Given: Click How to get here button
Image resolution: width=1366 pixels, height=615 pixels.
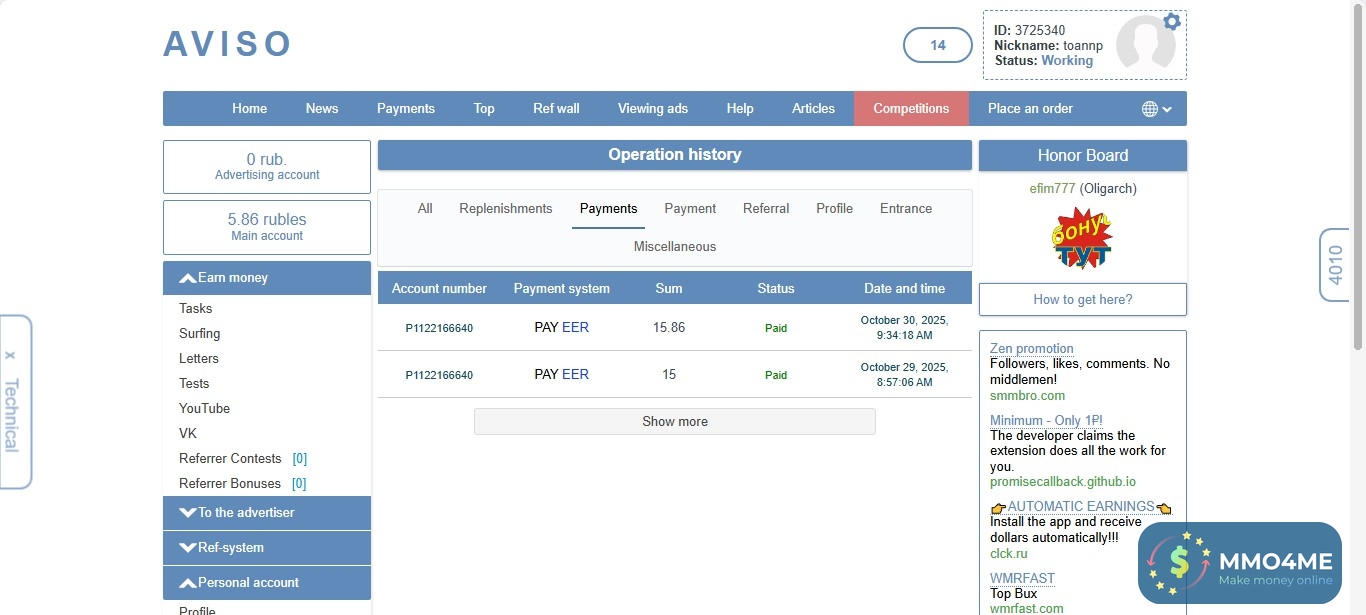Looking at the screenshot, I should tap(1083, 300).
